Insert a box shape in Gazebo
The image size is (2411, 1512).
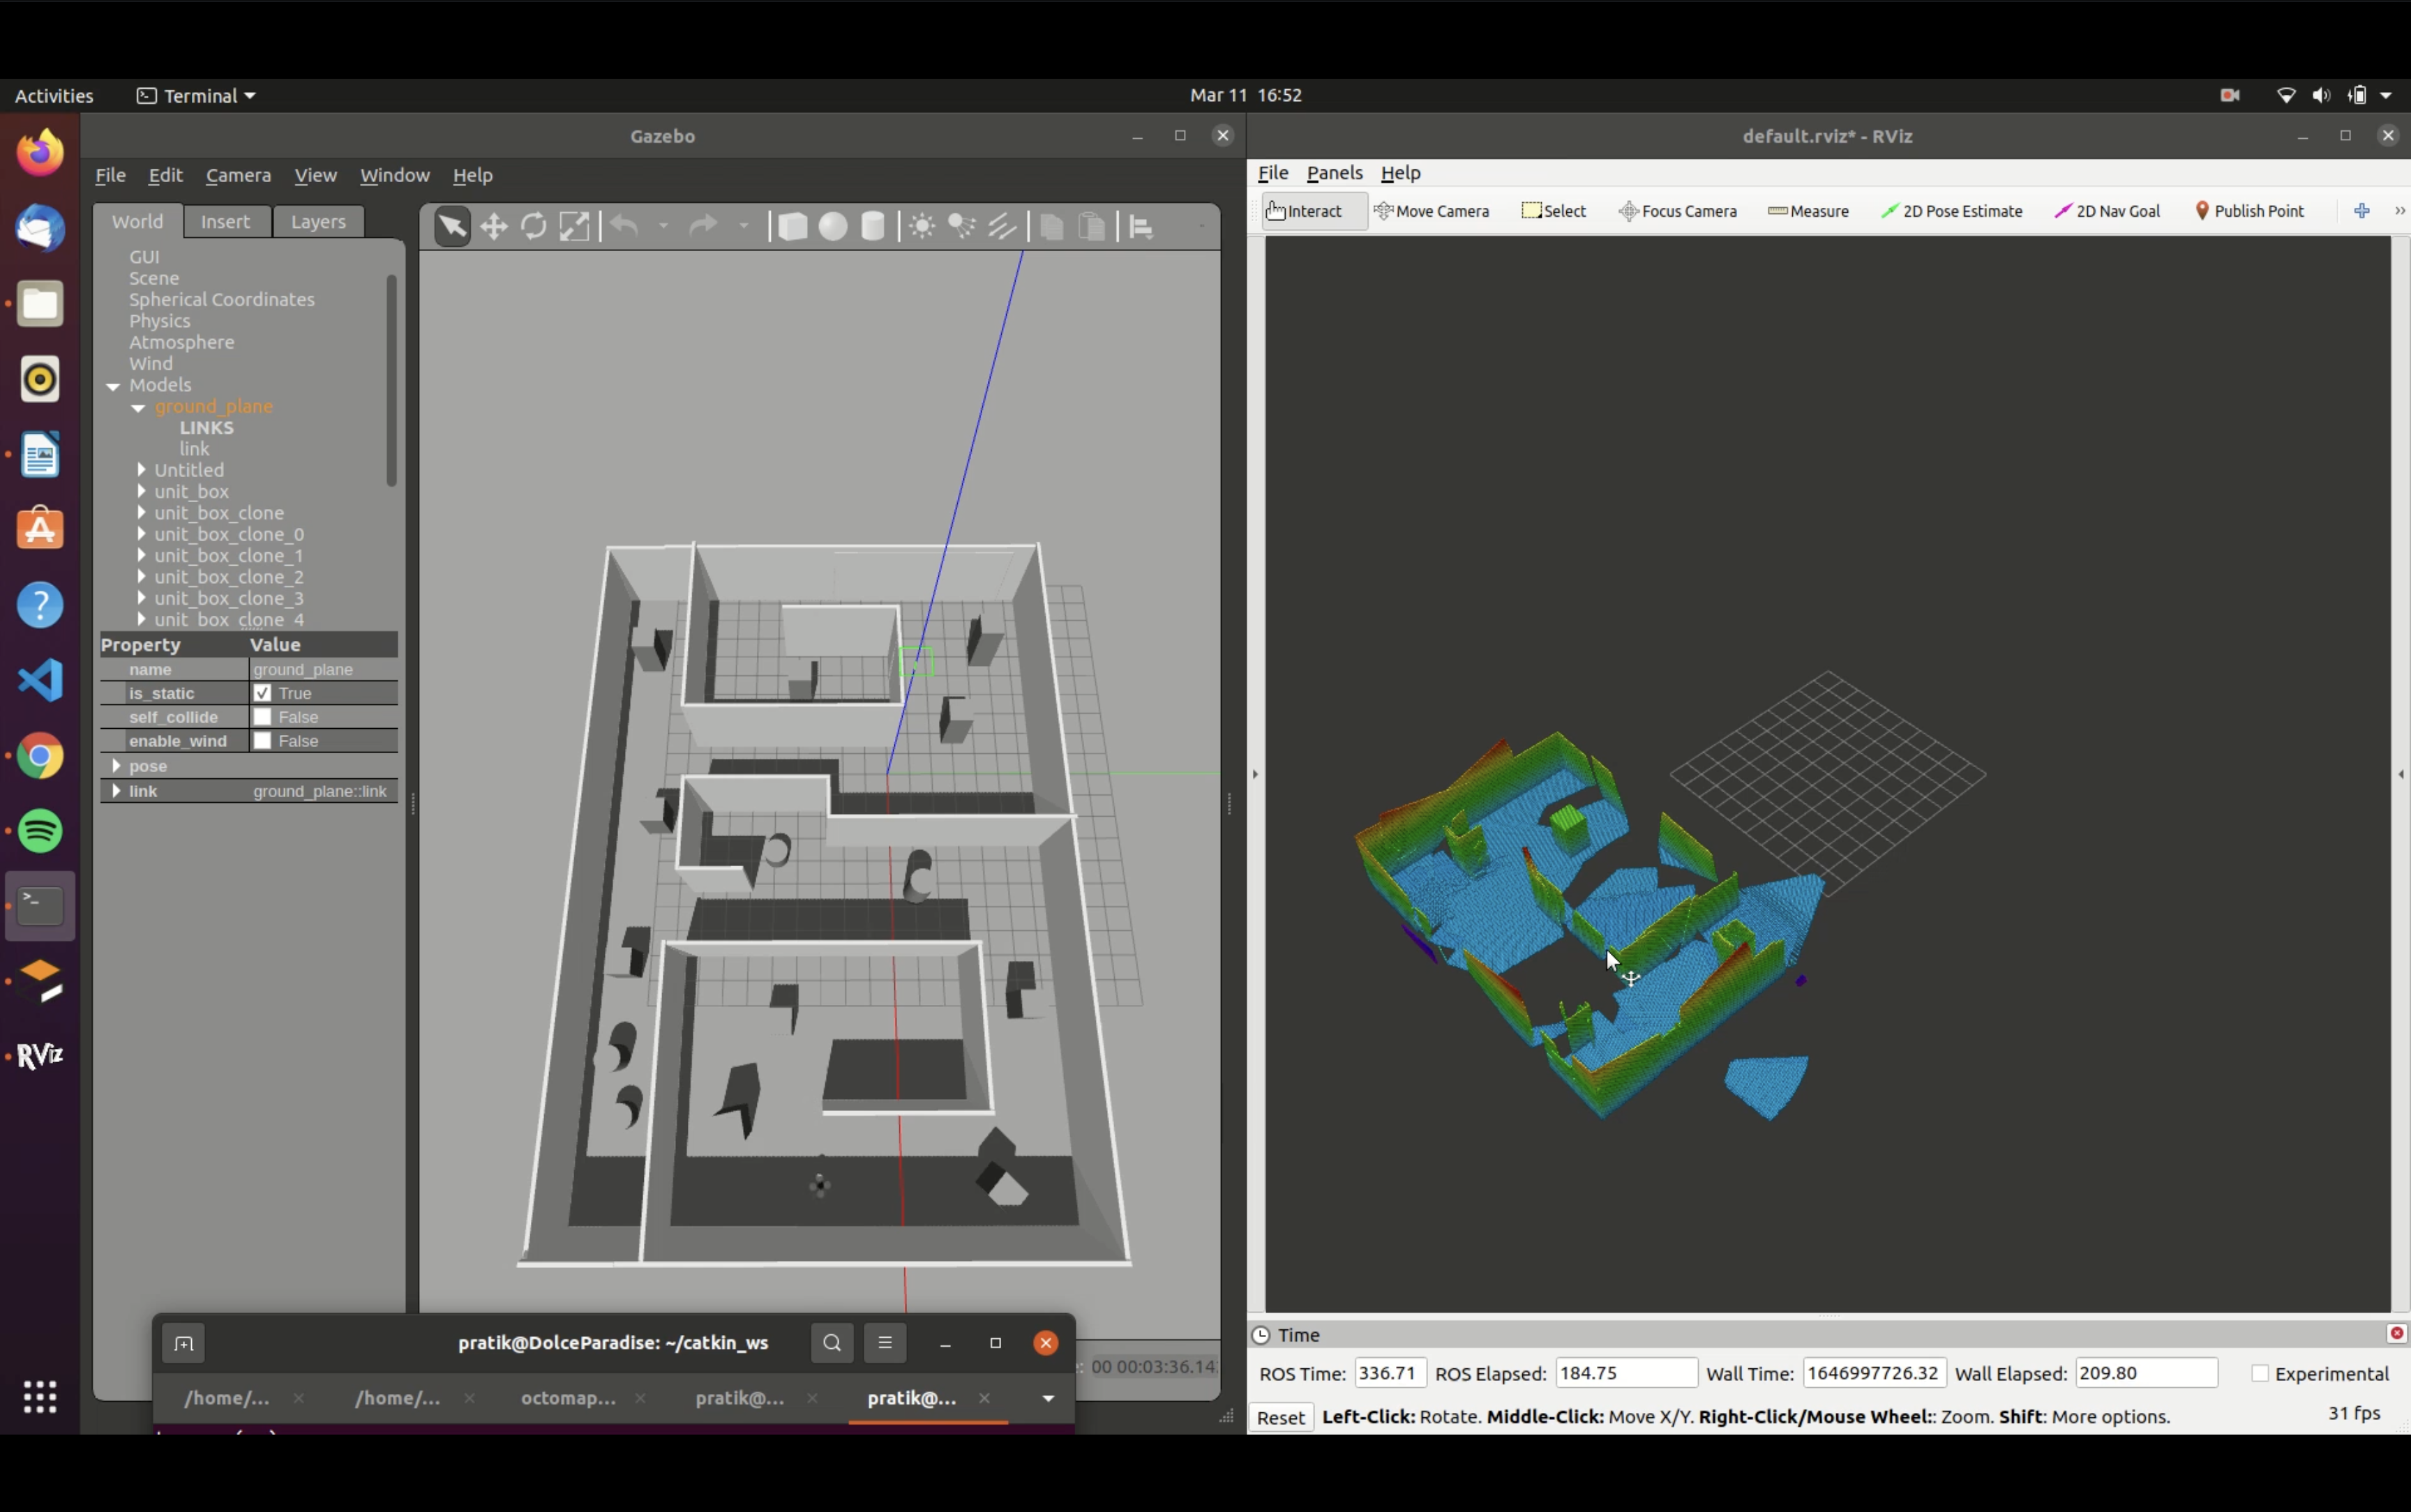(792, 227)
